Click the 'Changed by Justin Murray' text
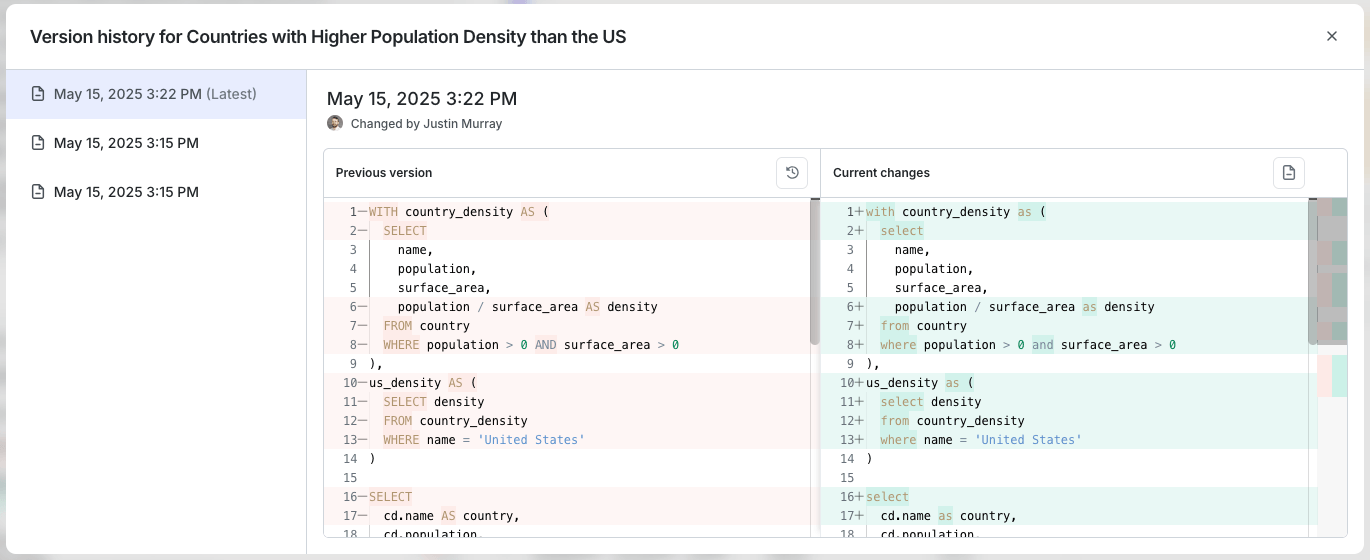 point(426,124)
